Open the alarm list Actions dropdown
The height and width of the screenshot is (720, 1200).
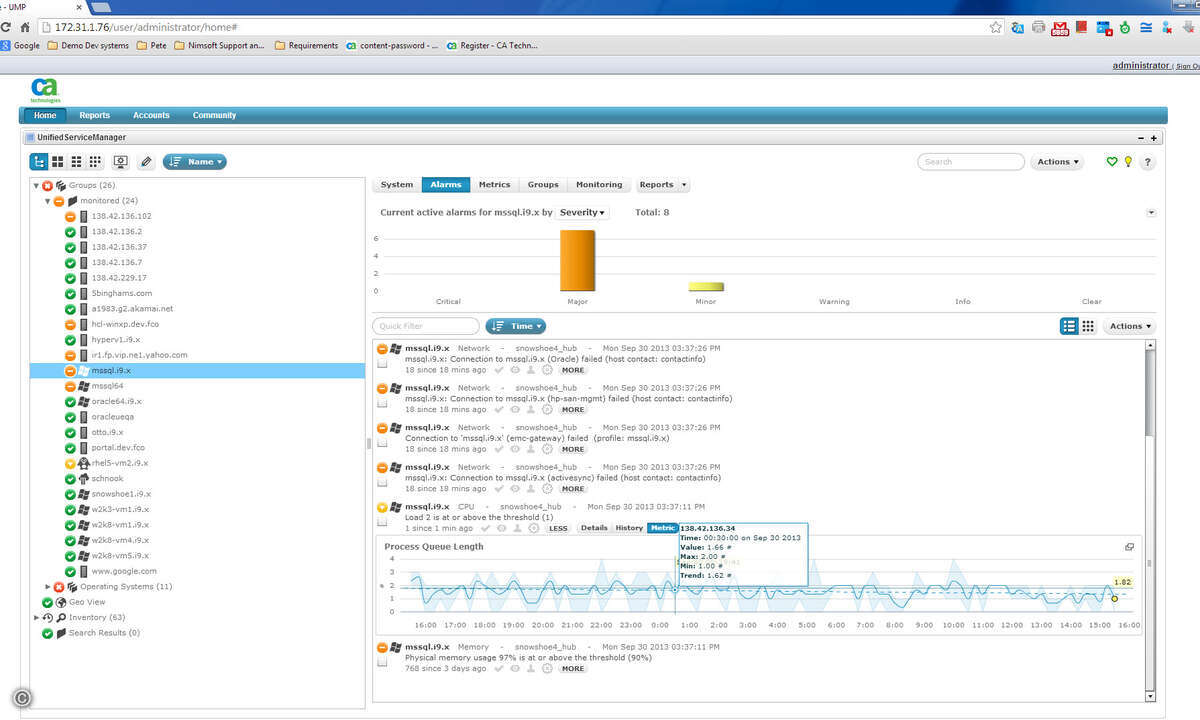[x=1130, y=326]
